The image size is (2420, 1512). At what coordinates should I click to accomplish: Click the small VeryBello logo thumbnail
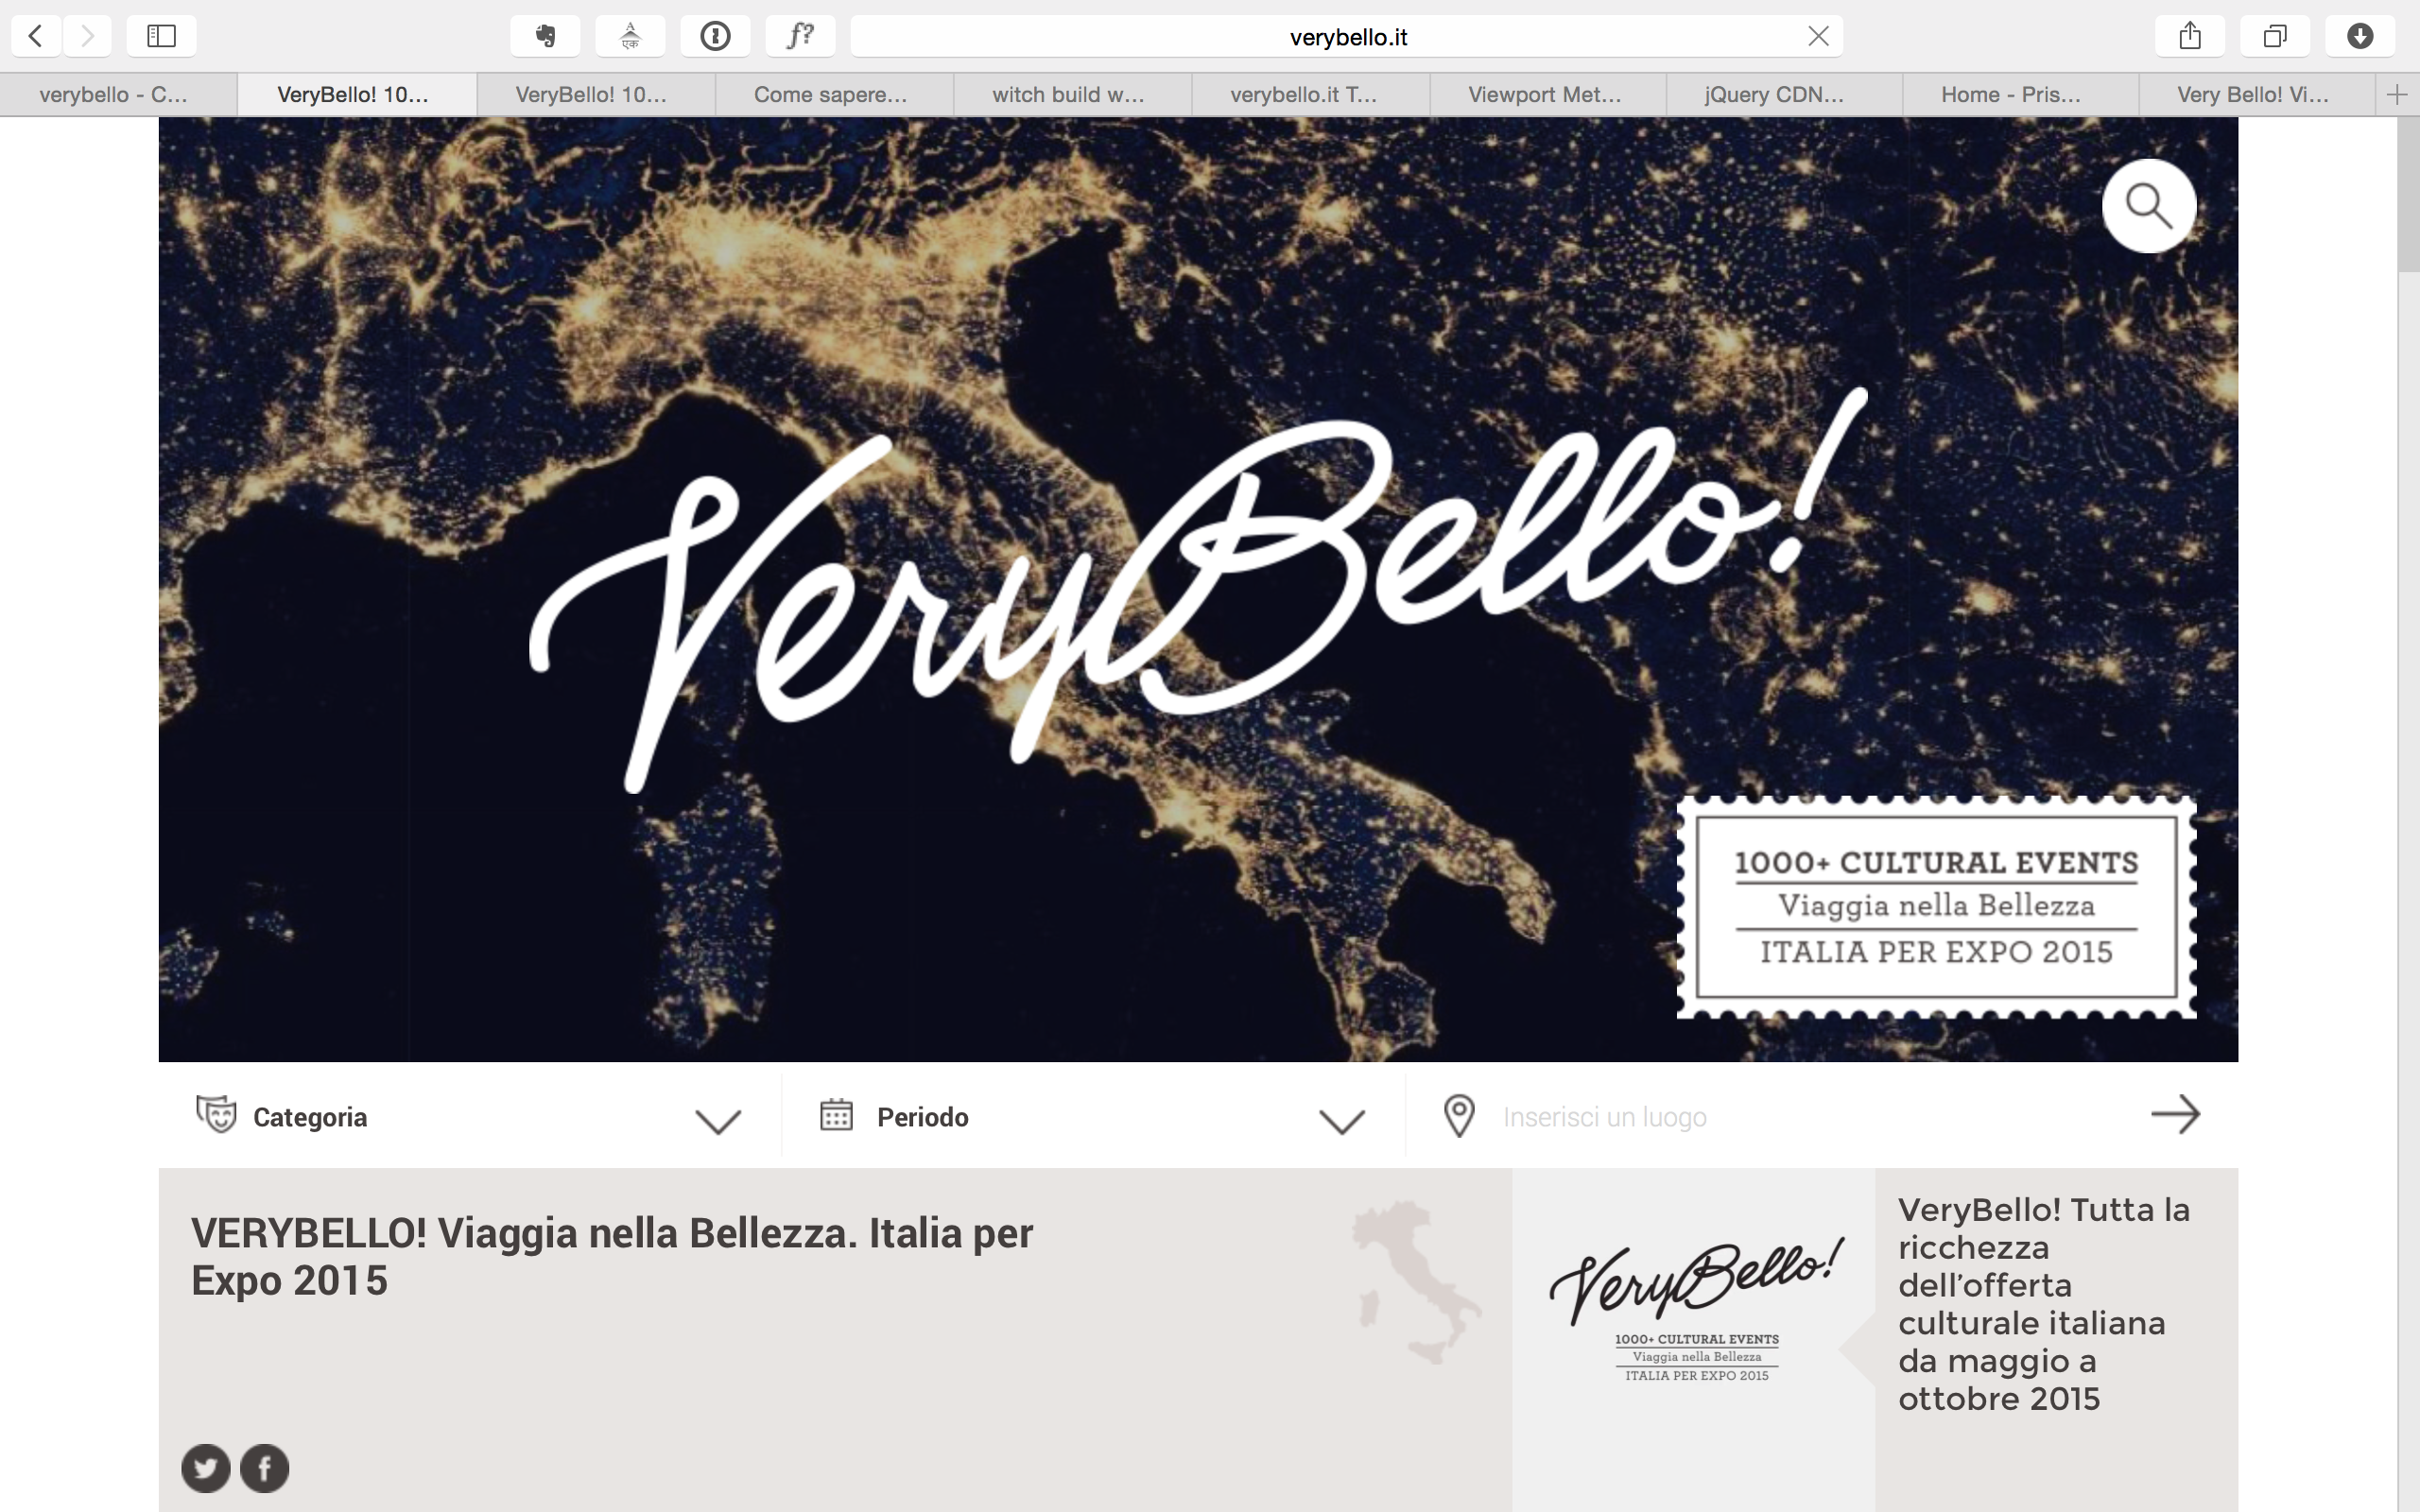pyautogui.click(x=1696, y=1311)
